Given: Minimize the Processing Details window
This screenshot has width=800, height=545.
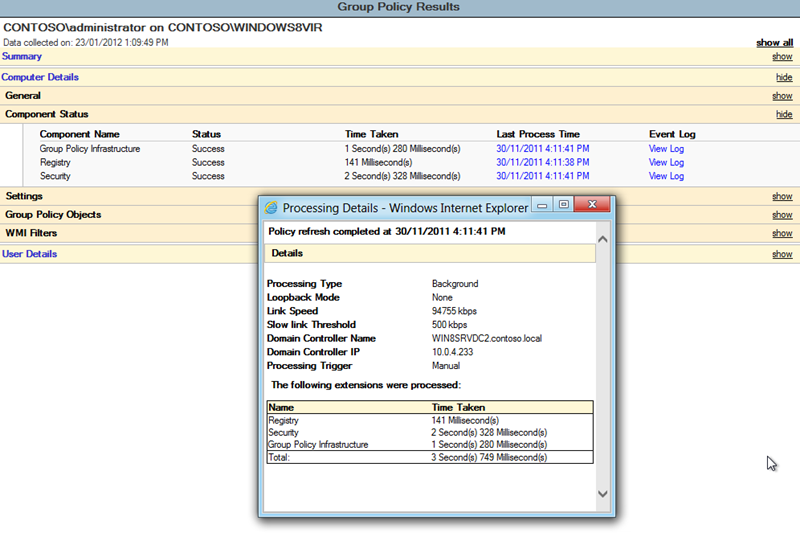Looking at the screenshot, I should tap(543, 205).
